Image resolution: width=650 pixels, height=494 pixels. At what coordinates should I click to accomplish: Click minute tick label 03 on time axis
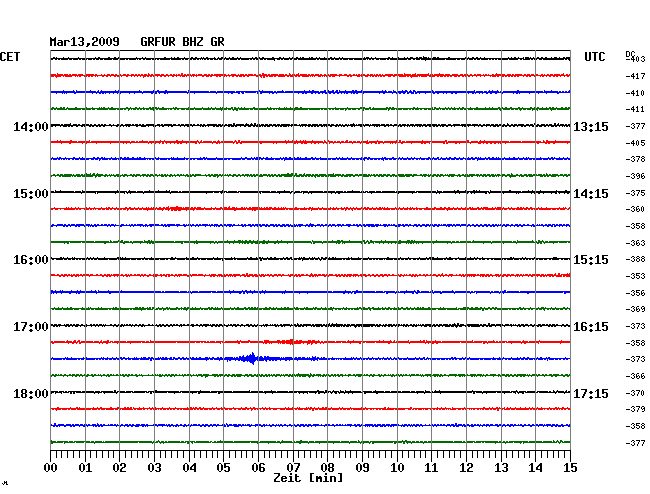pos(154,467)
